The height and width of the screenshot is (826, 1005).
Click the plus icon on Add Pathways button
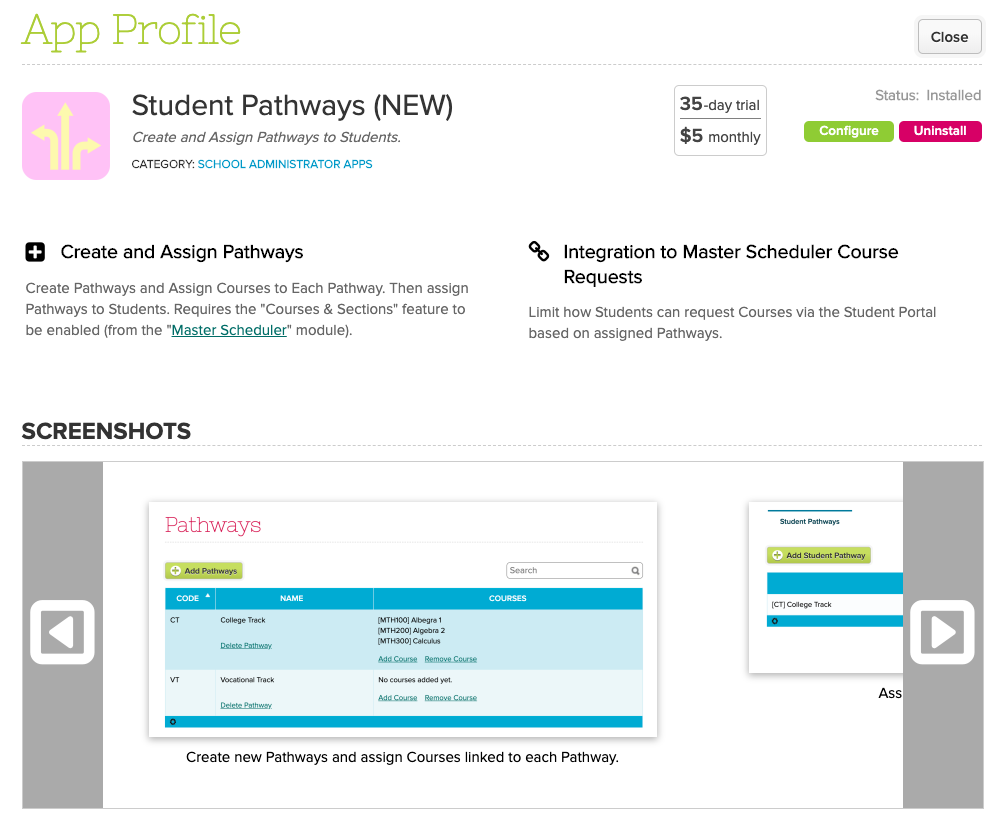pyautogui.click(x=176, y=570)
